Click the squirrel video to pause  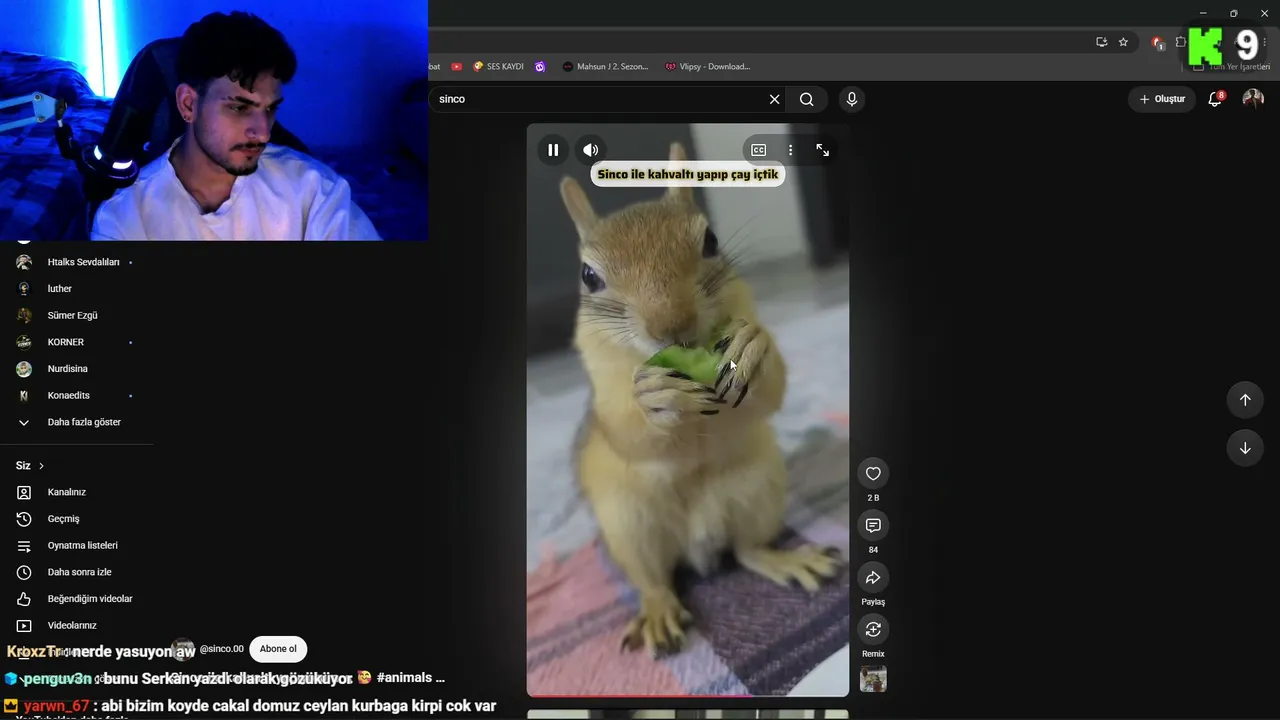(688, 410)
